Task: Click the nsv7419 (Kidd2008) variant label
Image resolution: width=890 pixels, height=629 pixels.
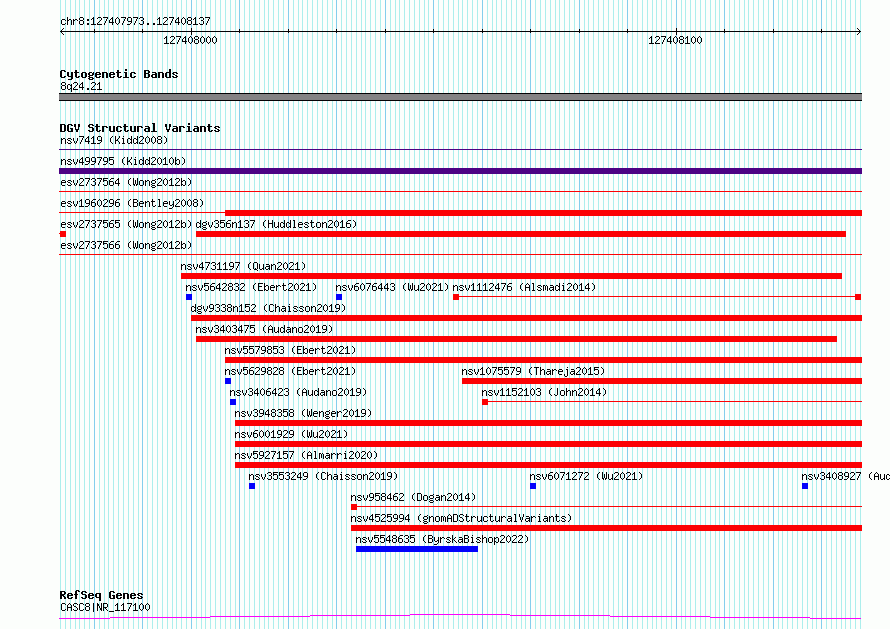Action: 114,140
